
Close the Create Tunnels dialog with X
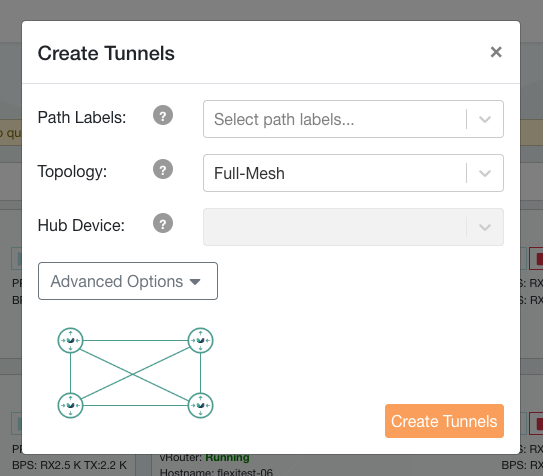click(x=496, y=52)
